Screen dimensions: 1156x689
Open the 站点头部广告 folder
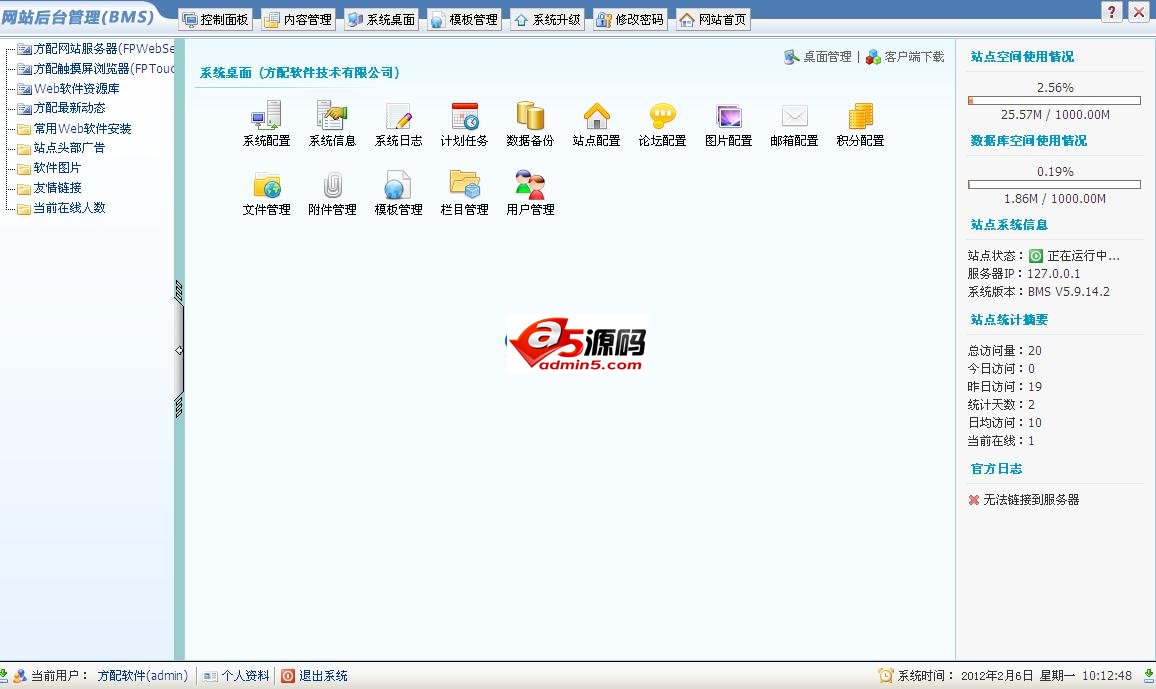62,148
